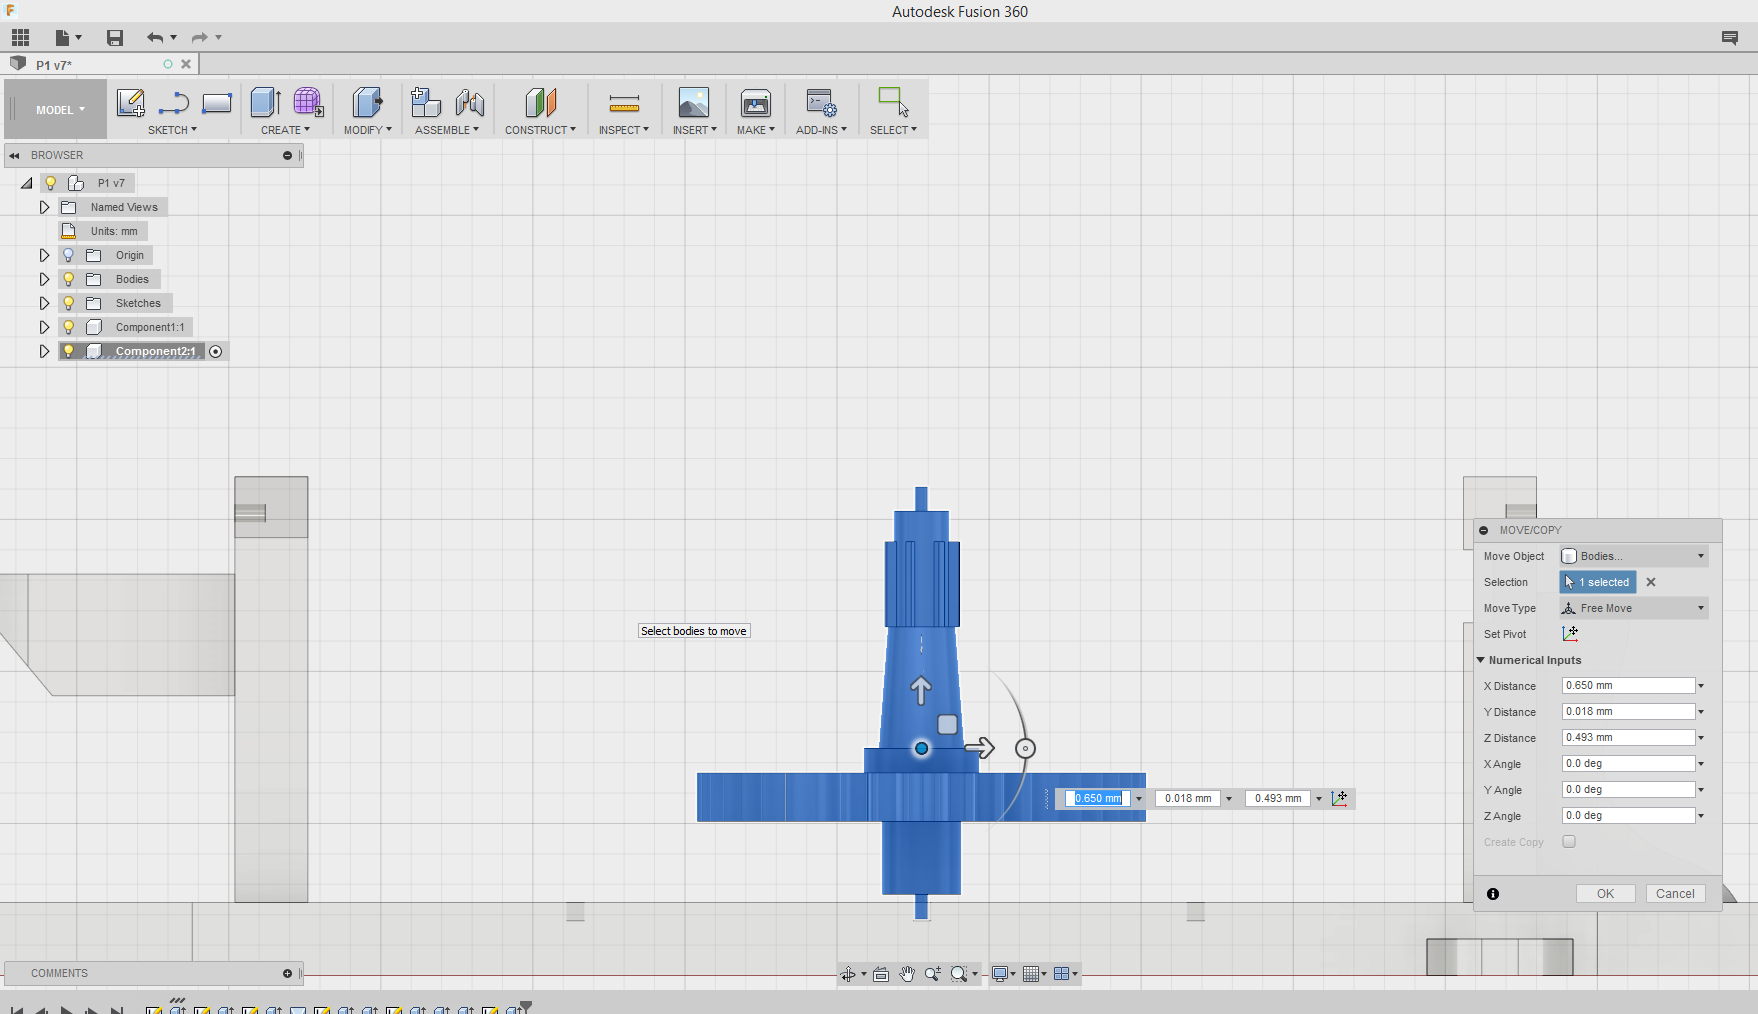Image resolution: width=1758 pixels, height=1014 pixels.
Task: Open the ASSEMBLE menu
Action: click(447, 130)
